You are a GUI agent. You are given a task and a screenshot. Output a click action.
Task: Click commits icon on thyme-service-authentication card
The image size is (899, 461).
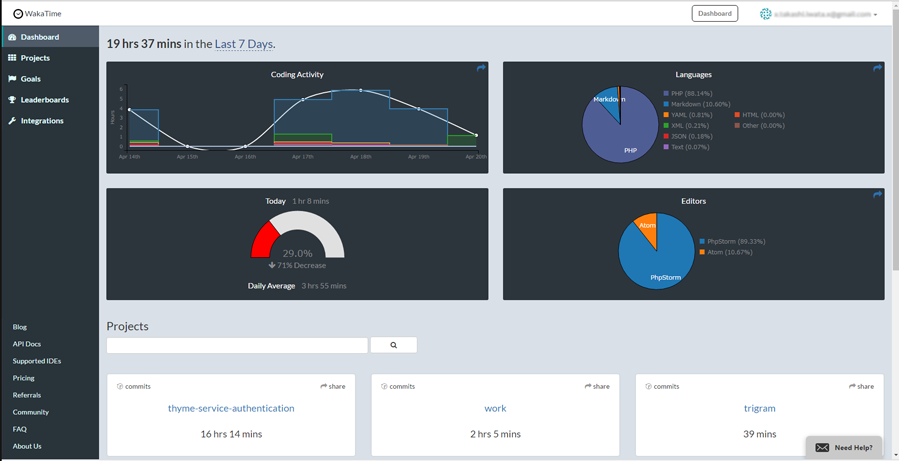click(120, 386)
